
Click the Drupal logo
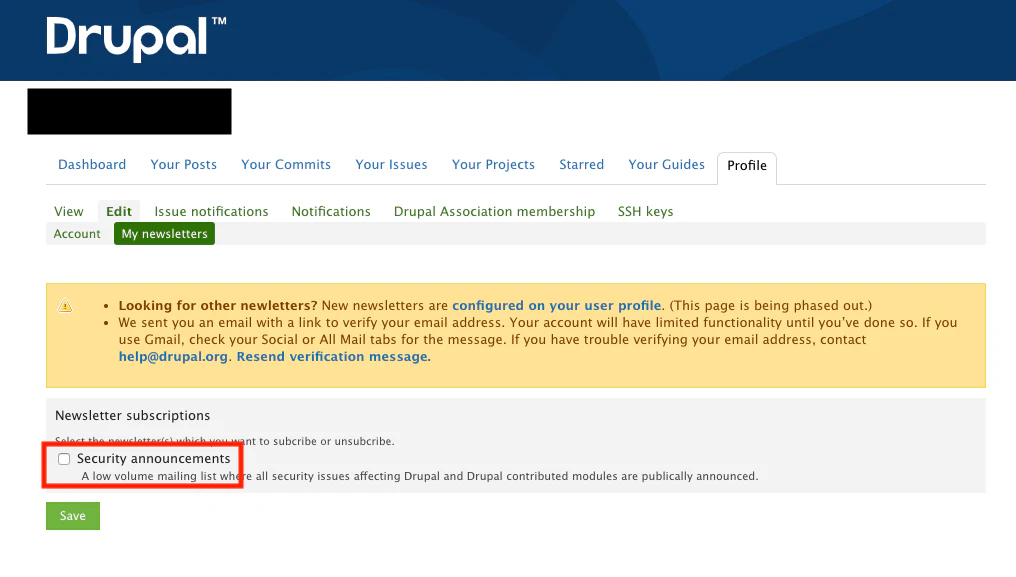coord(136,38)
